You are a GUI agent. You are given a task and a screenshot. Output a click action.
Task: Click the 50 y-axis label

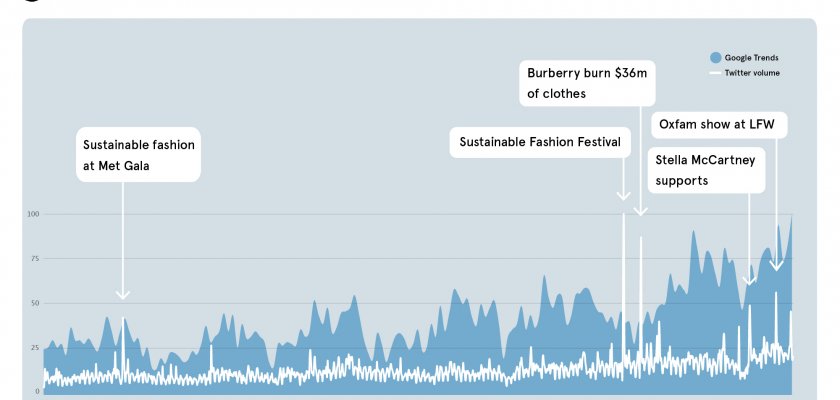click(x=34, y=303)
